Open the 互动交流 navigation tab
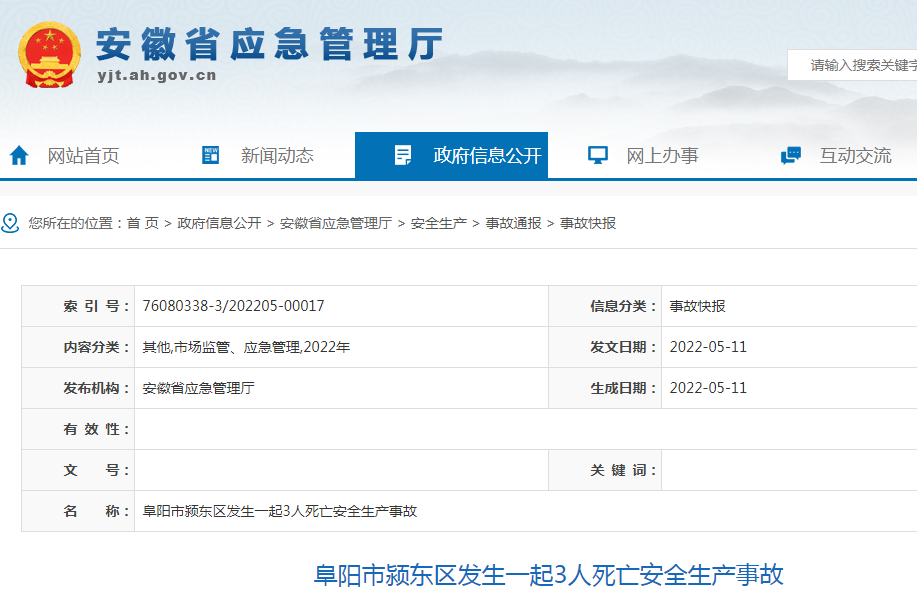This screenshot has width=917, height=605. click(x=855, y=155)
